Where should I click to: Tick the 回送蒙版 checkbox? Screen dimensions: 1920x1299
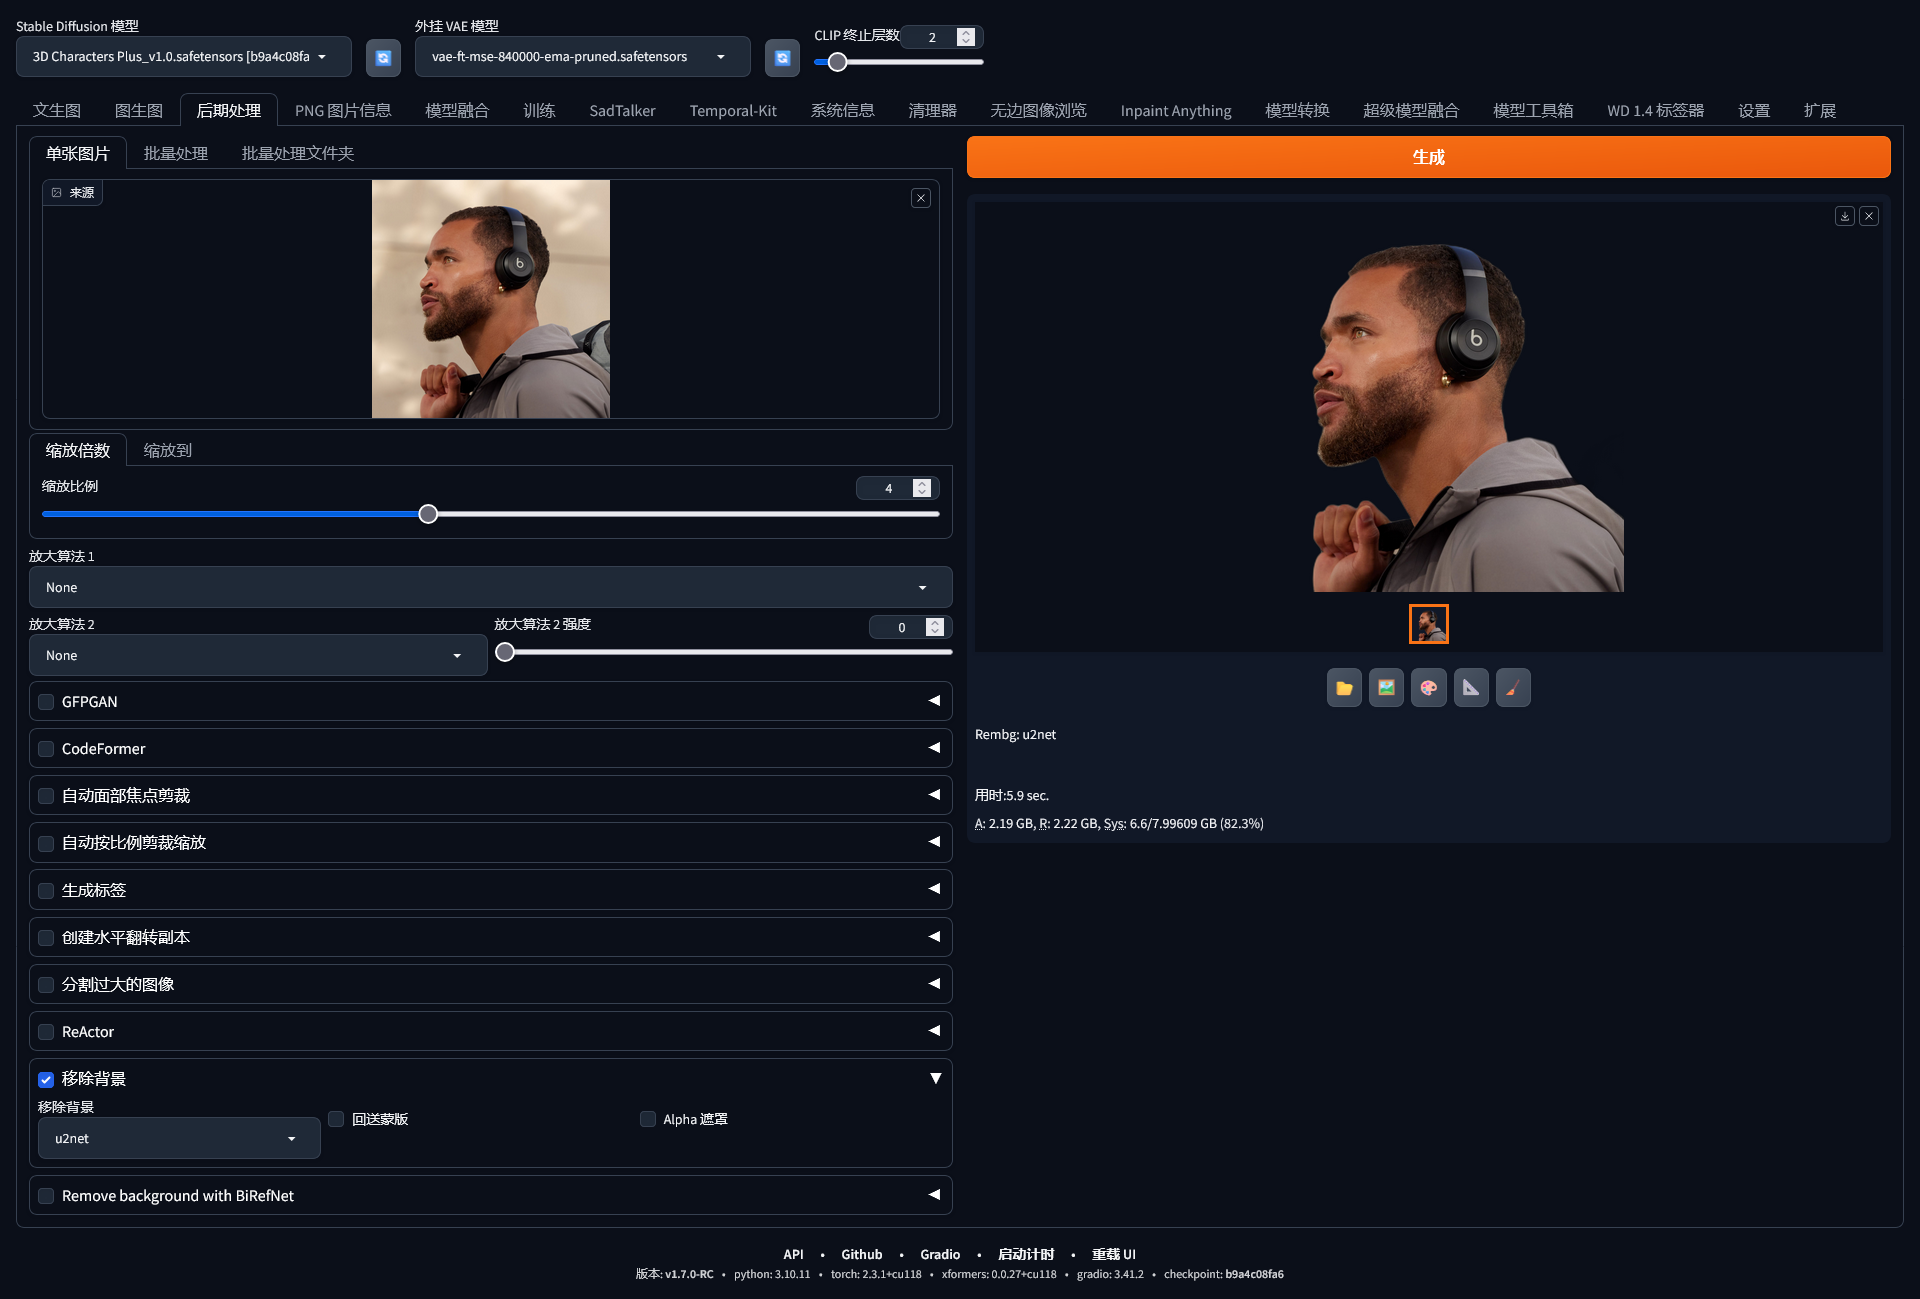336,1119
